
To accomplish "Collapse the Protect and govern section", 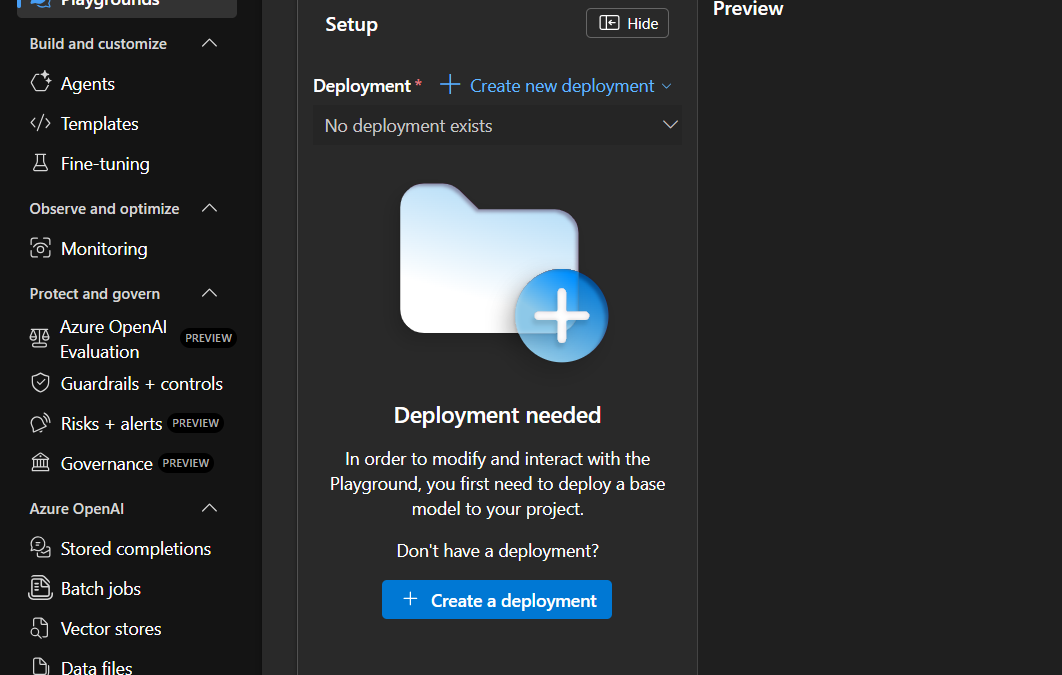I will coord(209,293).
